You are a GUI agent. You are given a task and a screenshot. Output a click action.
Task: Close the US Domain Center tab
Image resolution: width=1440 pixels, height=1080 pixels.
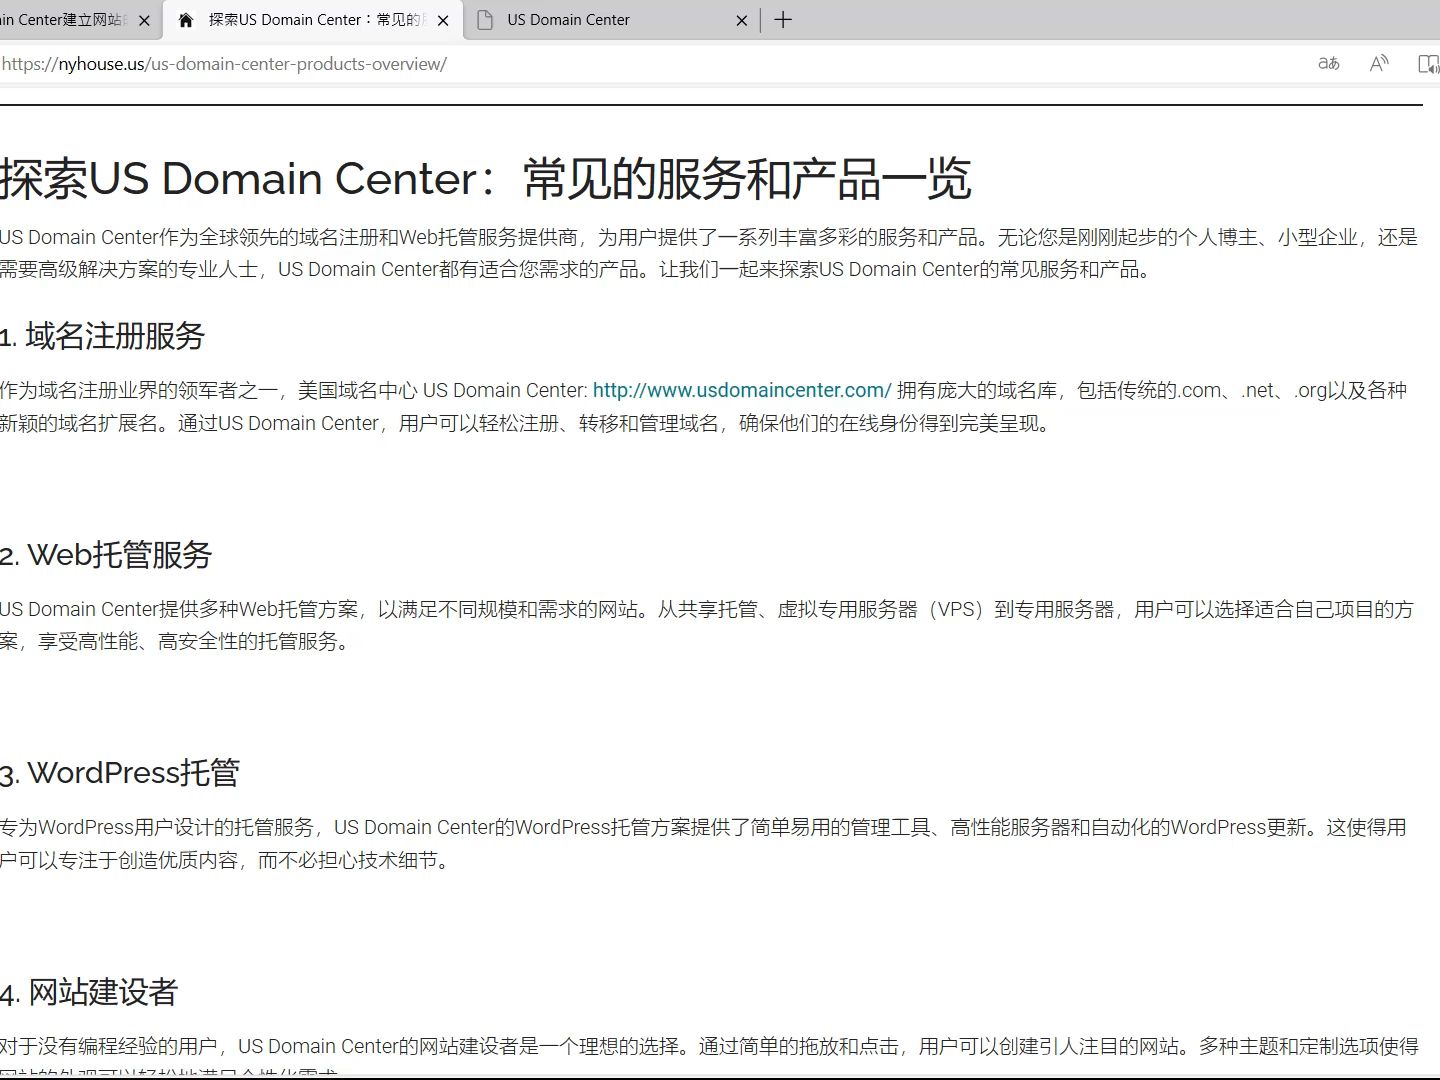[741, 19]
